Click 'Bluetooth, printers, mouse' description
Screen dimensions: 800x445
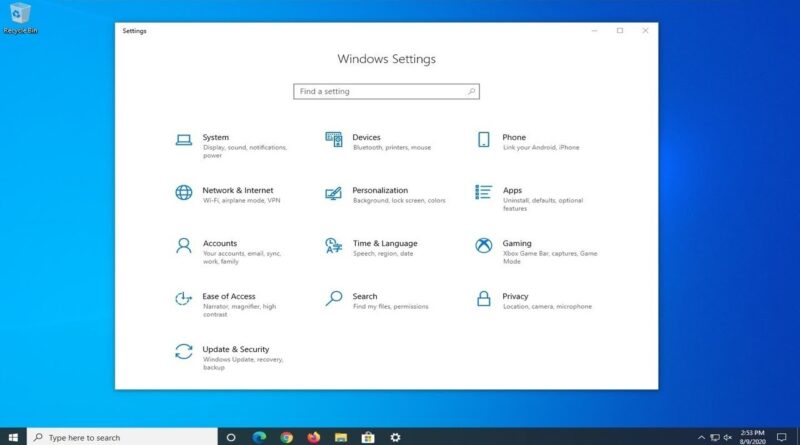tap(392, 147)
